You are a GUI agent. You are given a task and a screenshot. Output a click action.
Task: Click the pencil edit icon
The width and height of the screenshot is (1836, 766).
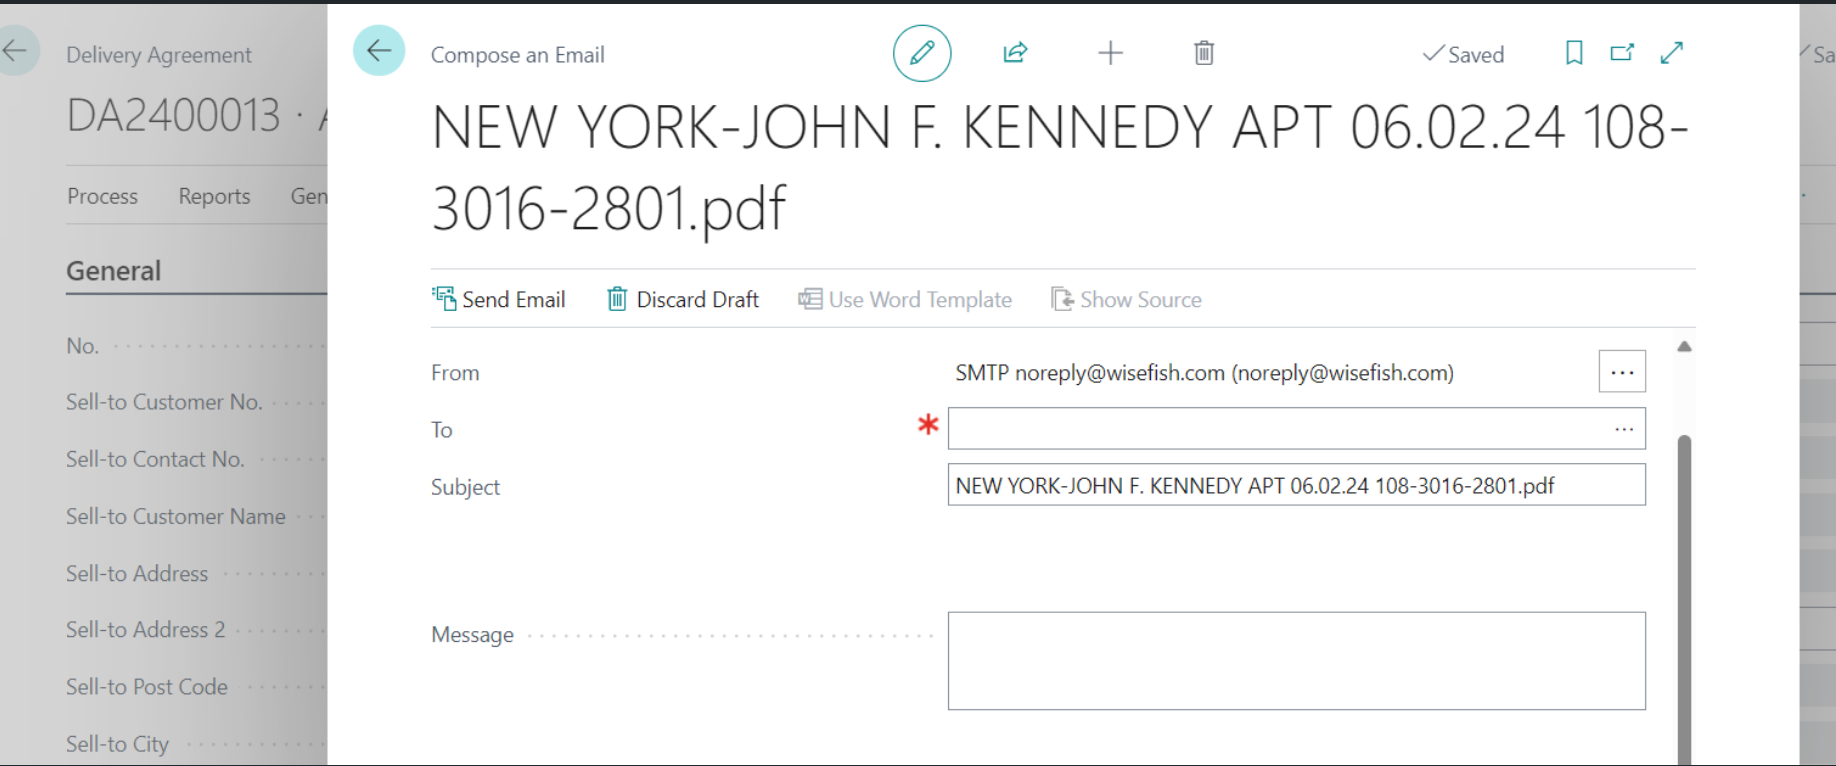pyautogui.click(x=921, y=53)
